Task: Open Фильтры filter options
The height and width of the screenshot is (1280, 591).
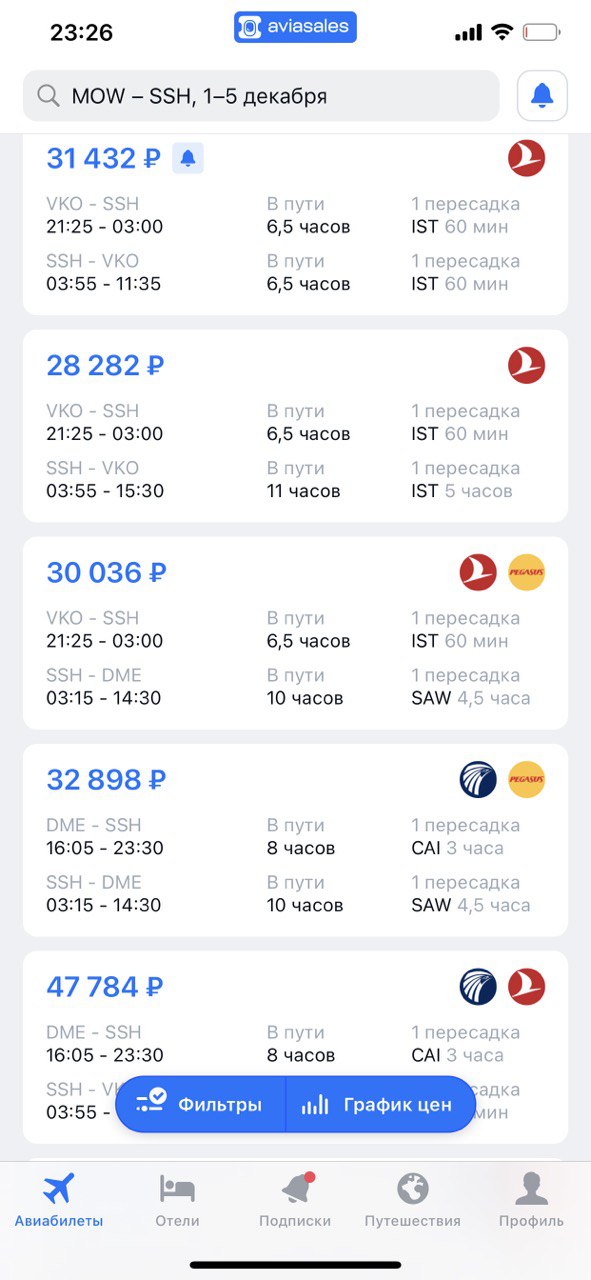Action: point(200,1104)
